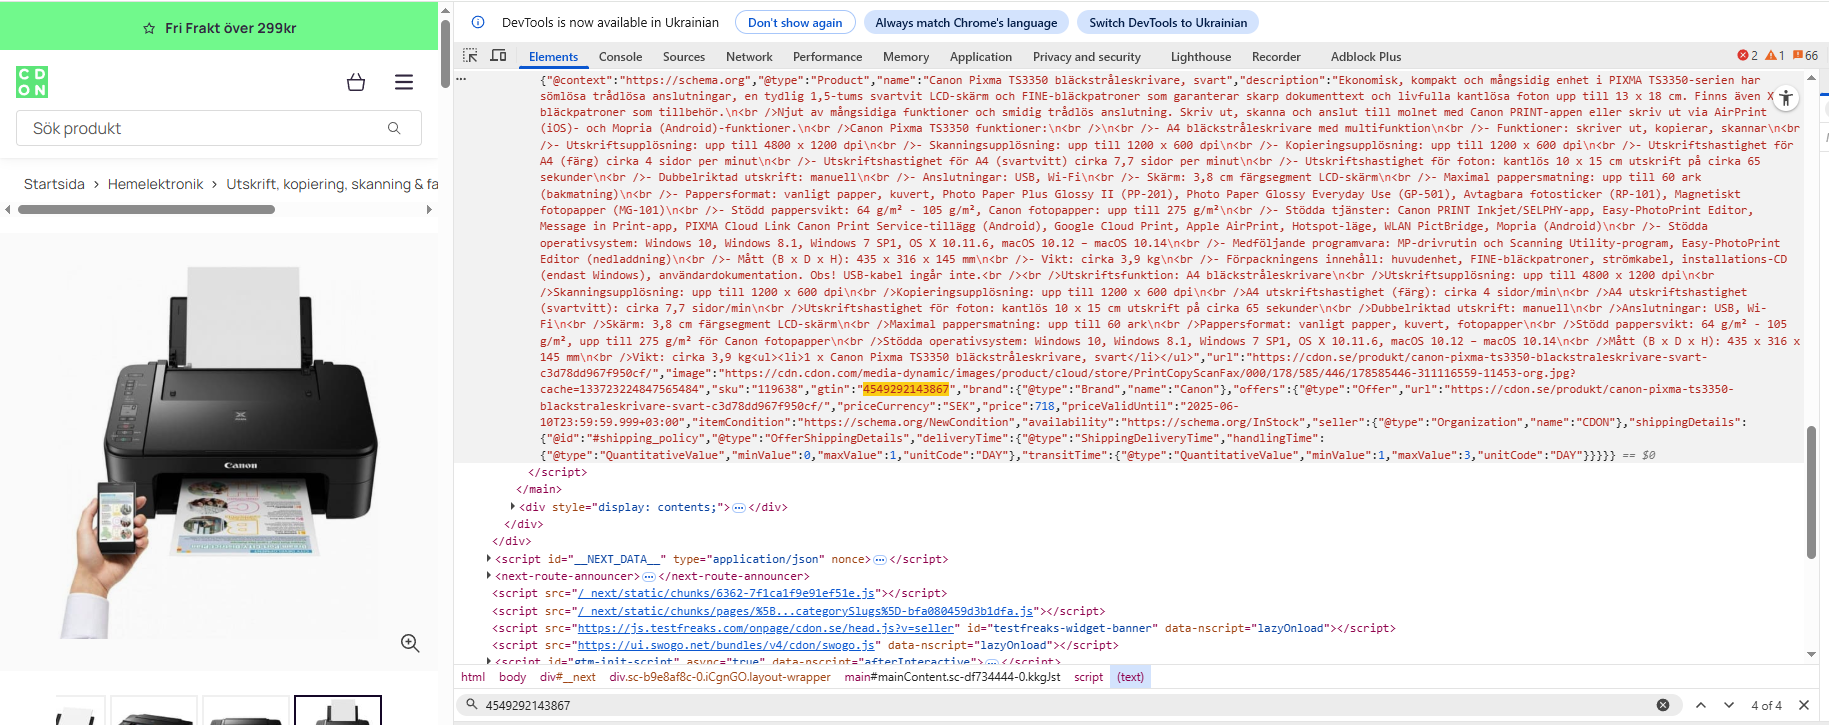Open the Network tab
This screenshot has height=725, width=1829.
(749, 57)
